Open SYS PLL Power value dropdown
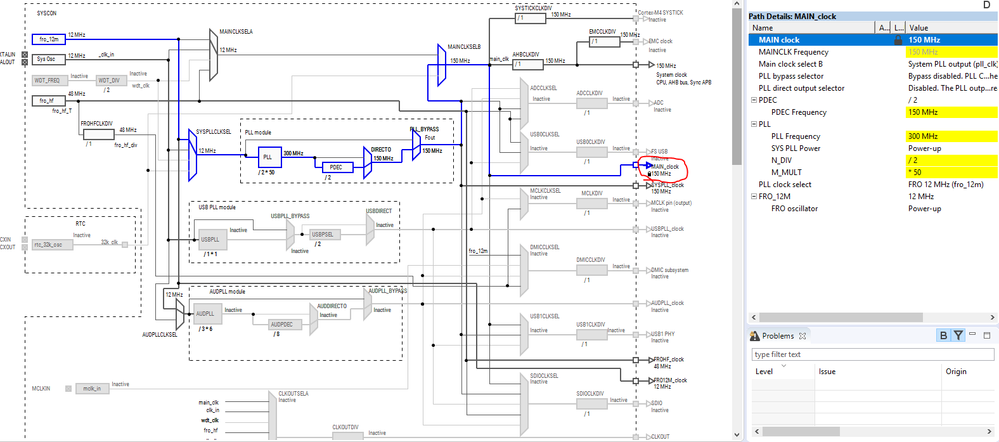This screenshot has height=442, width=999. pyautogui.click(x=952, y=148)
